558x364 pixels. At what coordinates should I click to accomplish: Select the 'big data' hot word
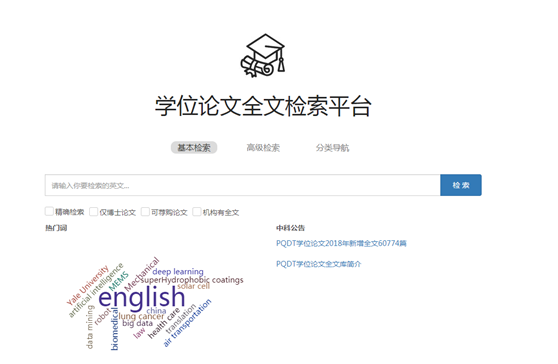(137, 323)
